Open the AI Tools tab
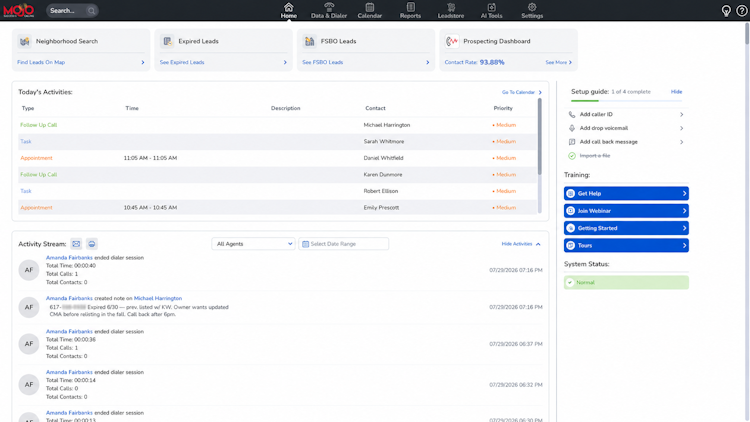 click(491, 11)
